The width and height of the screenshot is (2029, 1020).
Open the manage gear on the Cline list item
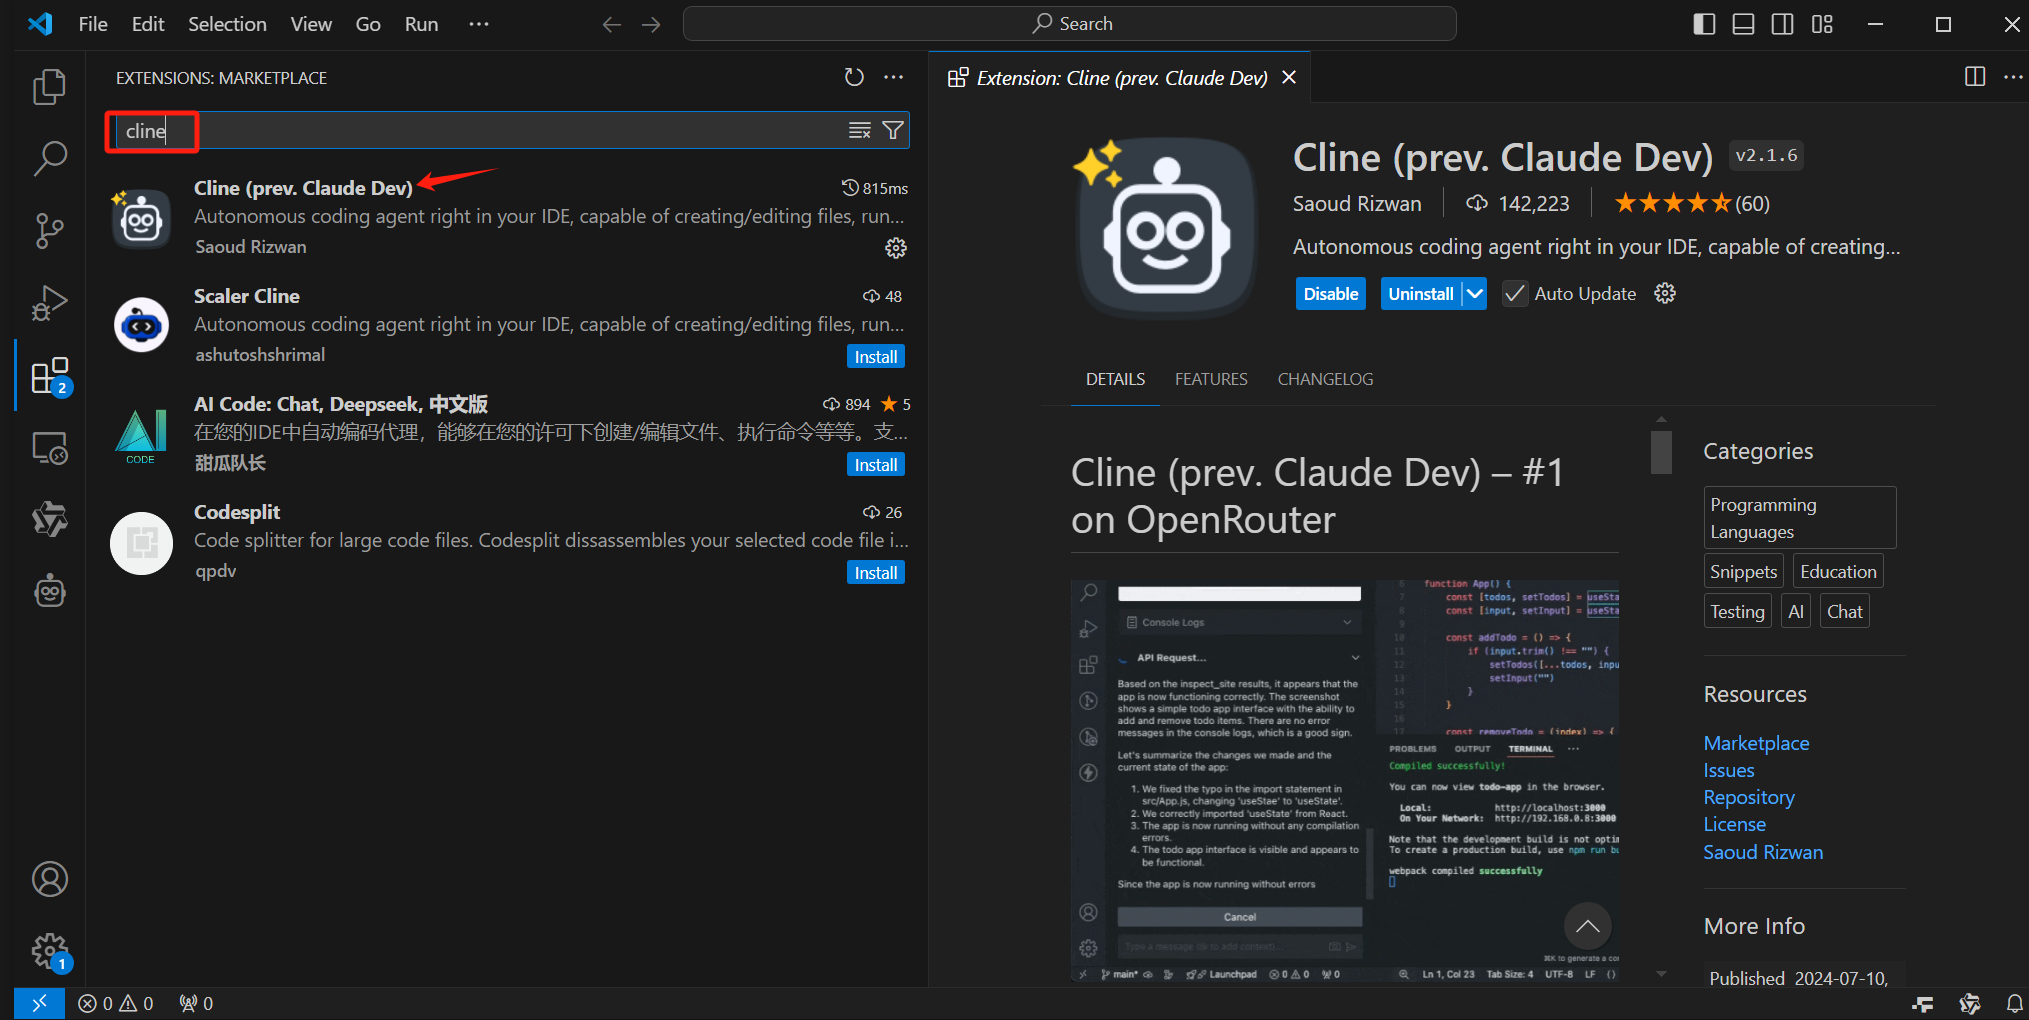coord(896,248)
